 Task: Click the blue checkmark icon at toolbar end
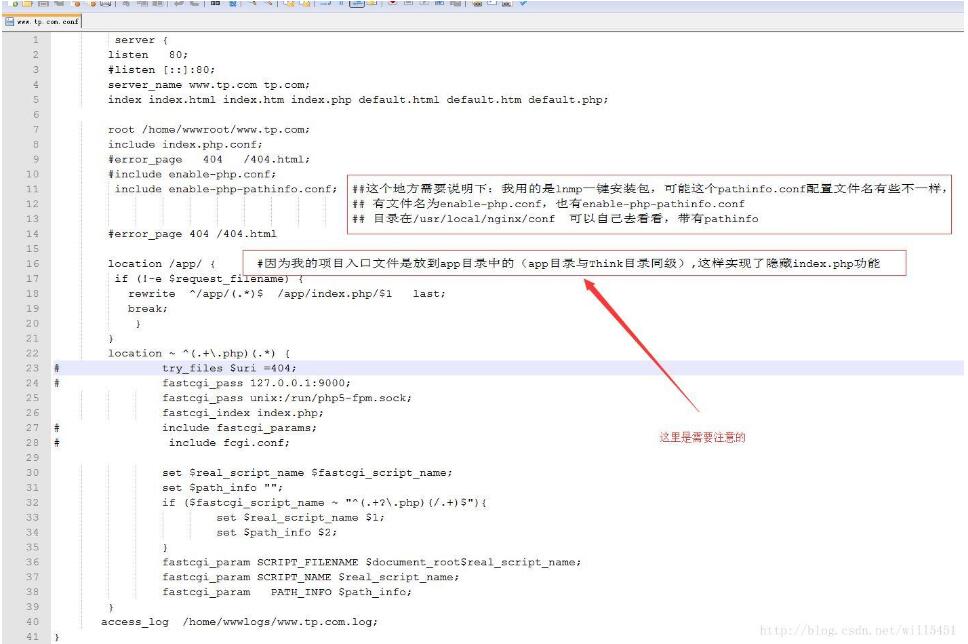[523, 4]
